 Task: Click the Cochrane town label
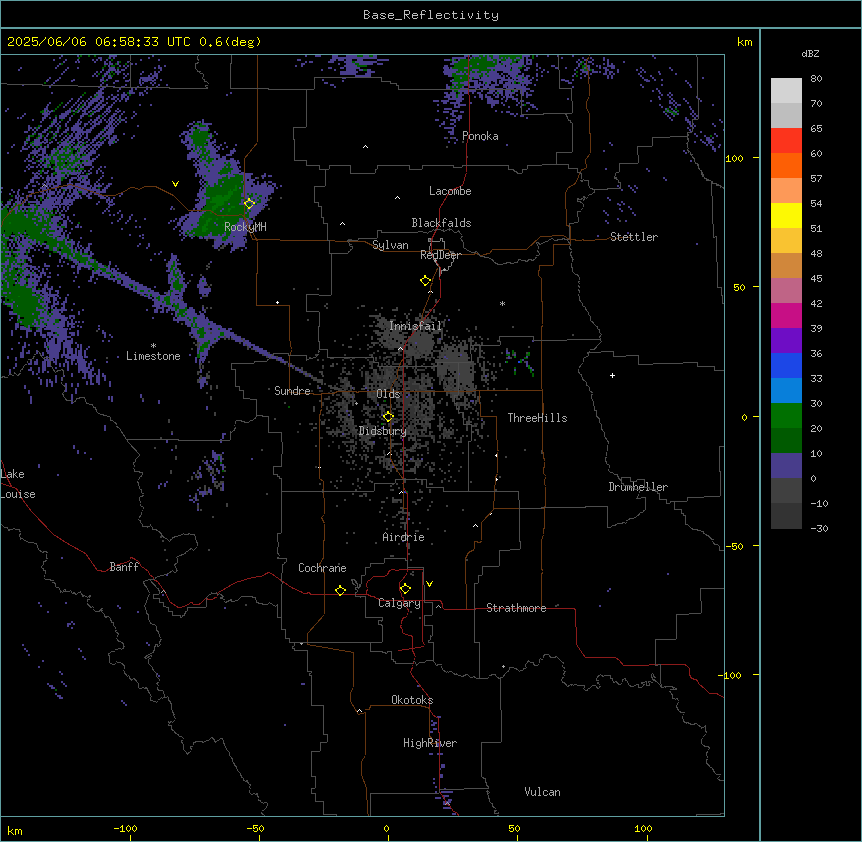[x=322, y=568]
